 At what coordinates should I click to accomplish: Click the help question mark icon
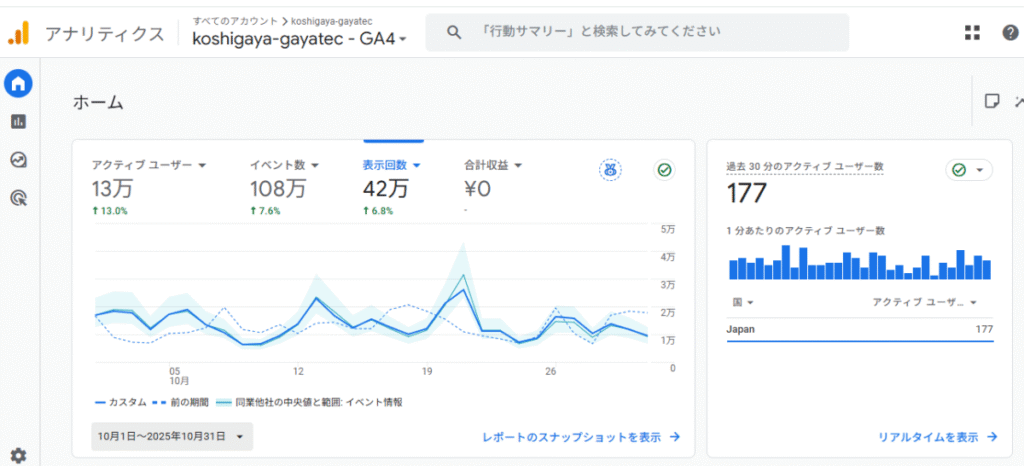(x=1010, y=32)
